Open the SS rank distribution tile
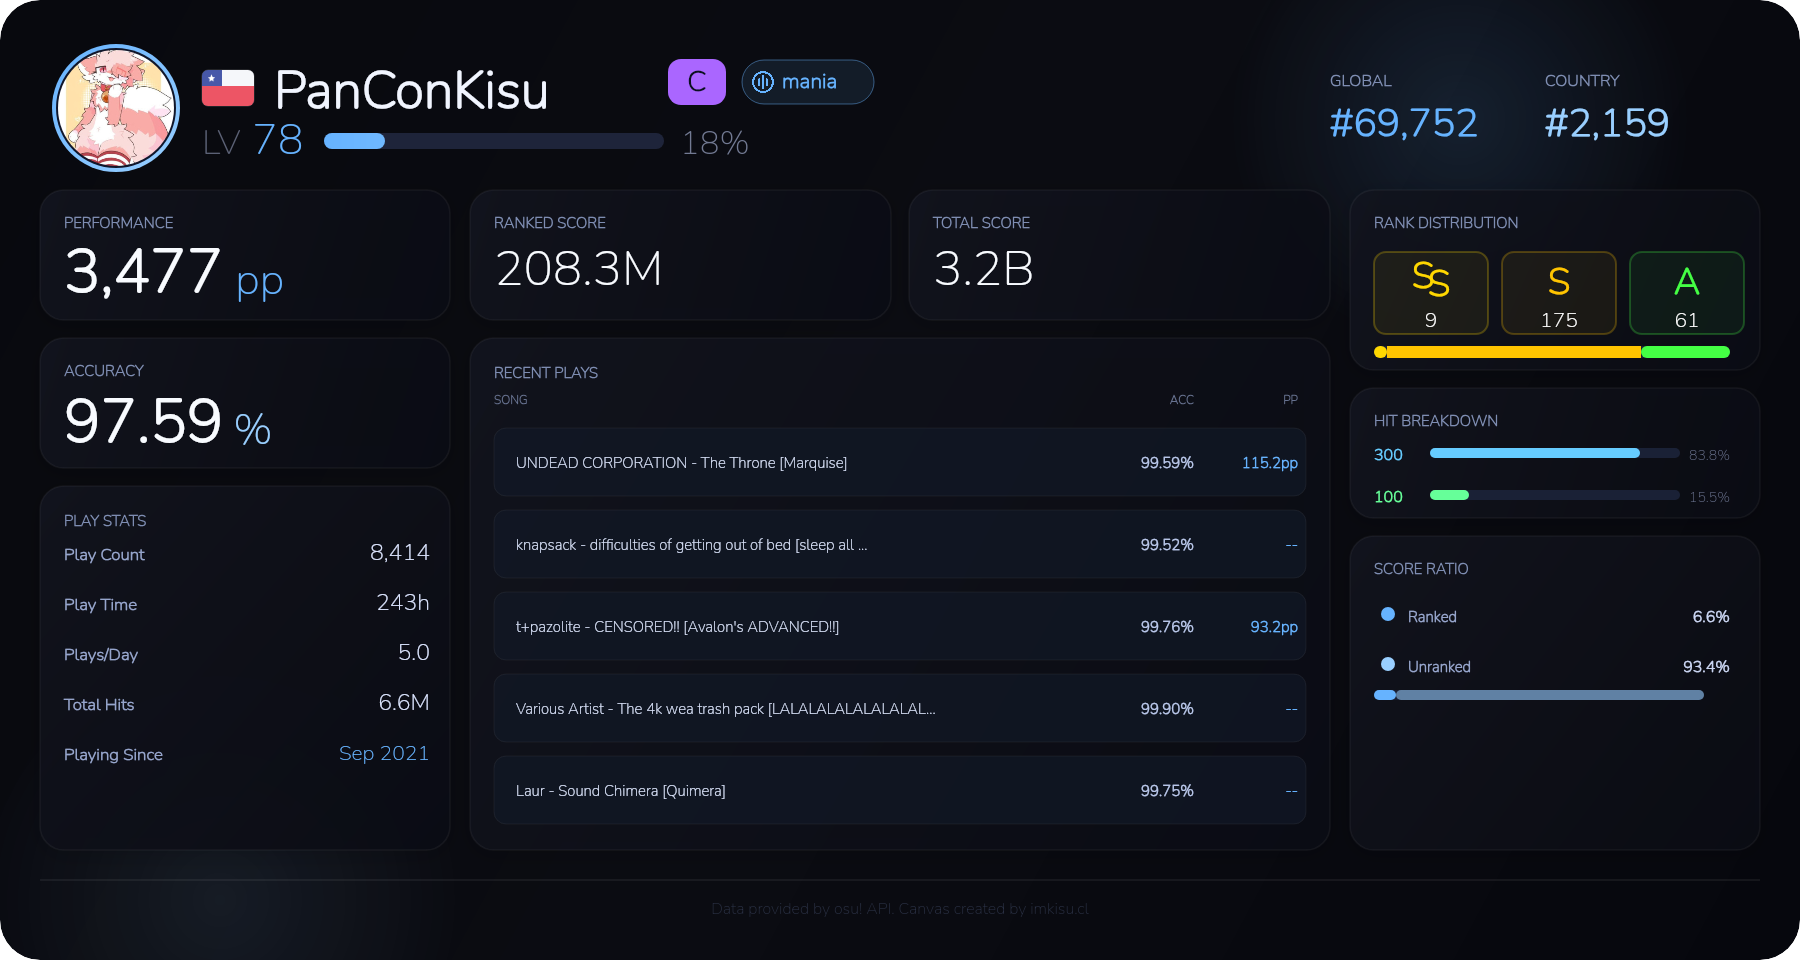The width and height of the screenshot is (1800, 960). click(1431, 293)
